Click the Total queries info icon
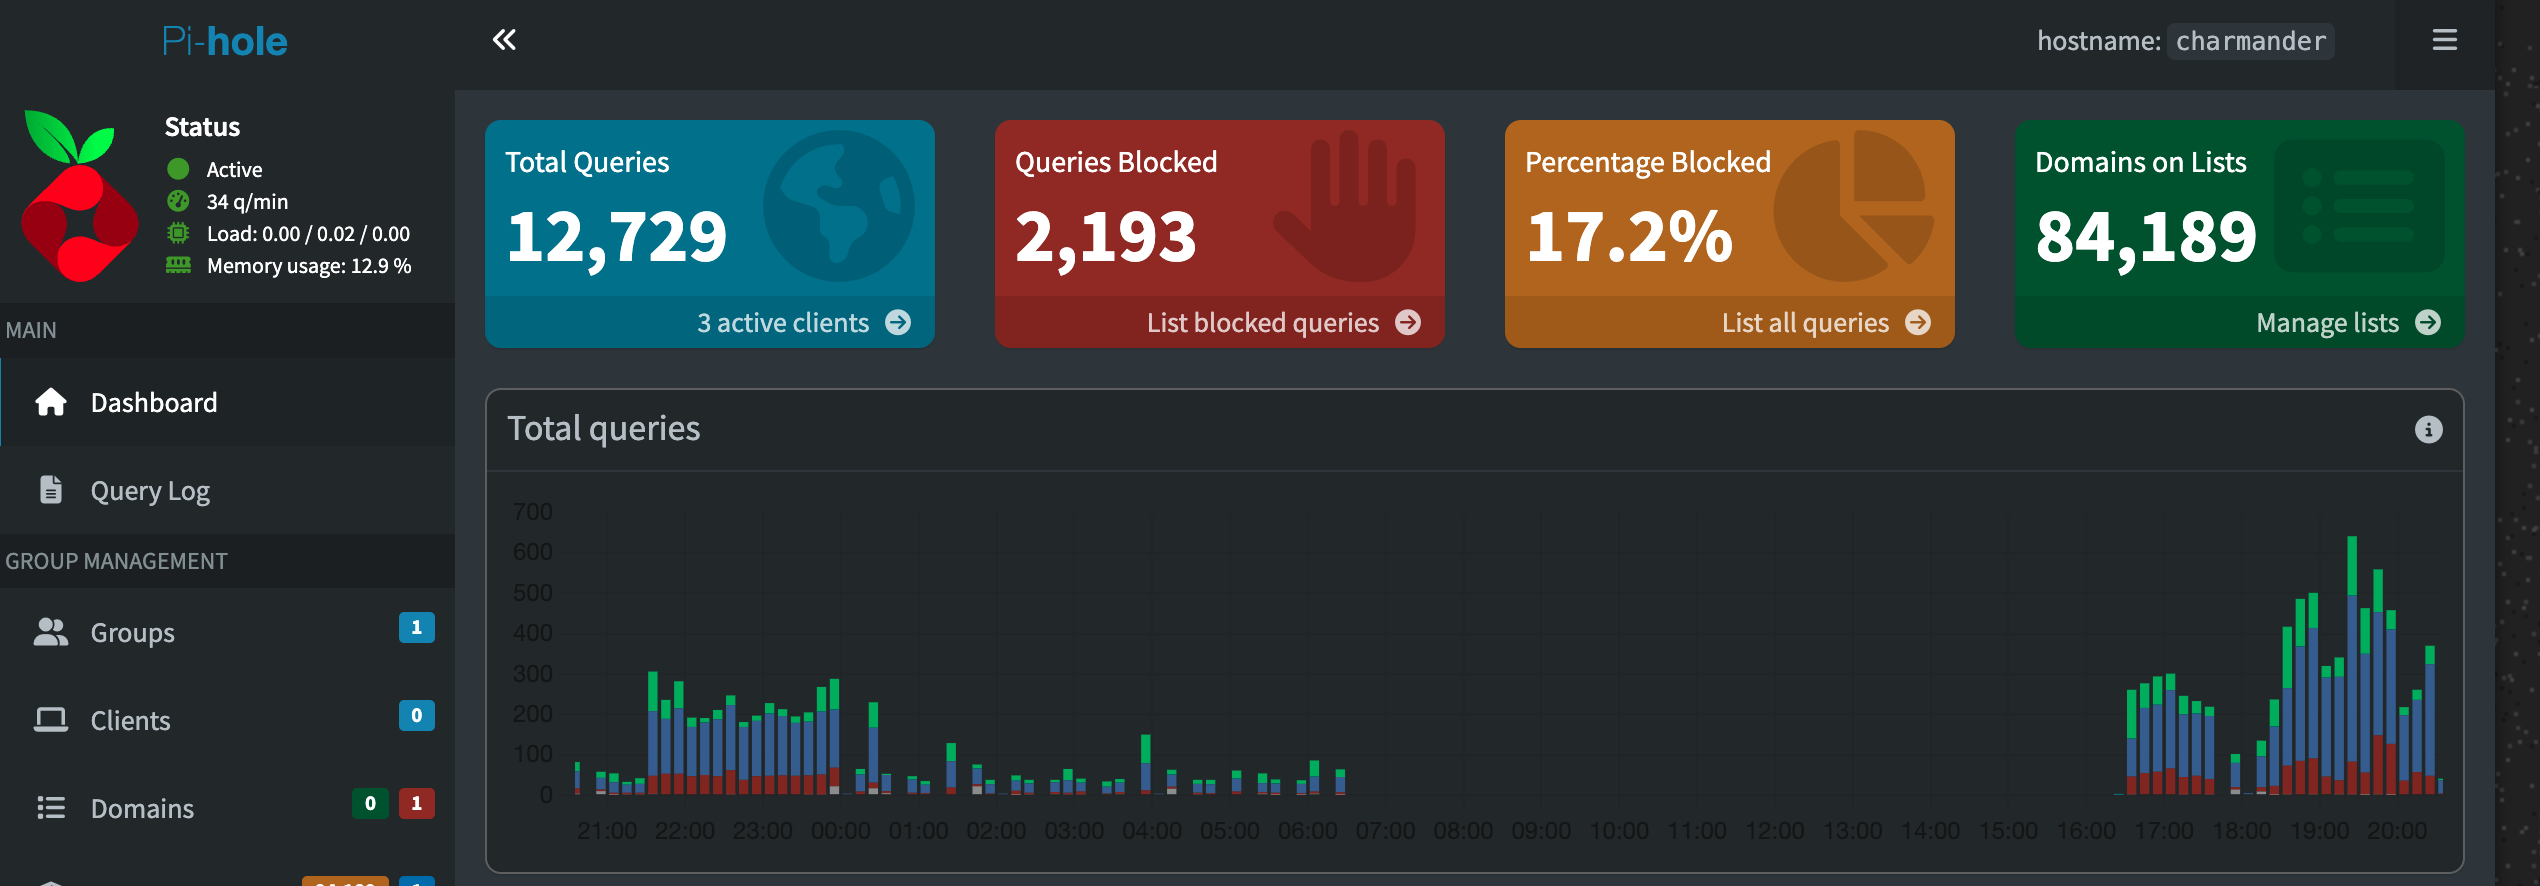 2428,429
